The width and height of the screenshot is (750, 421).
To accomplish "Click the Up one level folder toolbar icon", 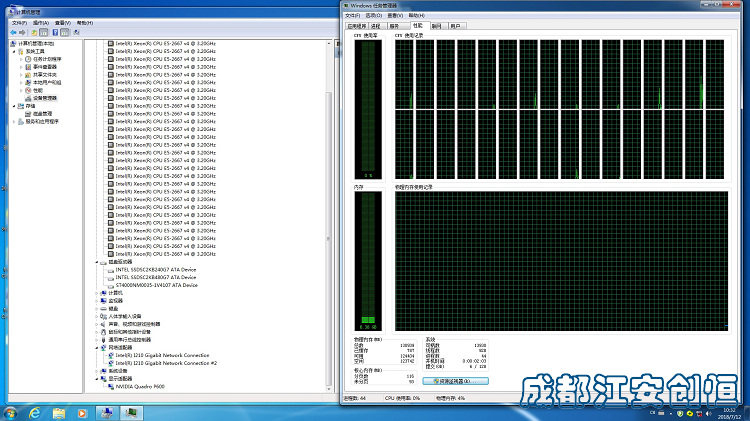I will click(x=34, y=33).
